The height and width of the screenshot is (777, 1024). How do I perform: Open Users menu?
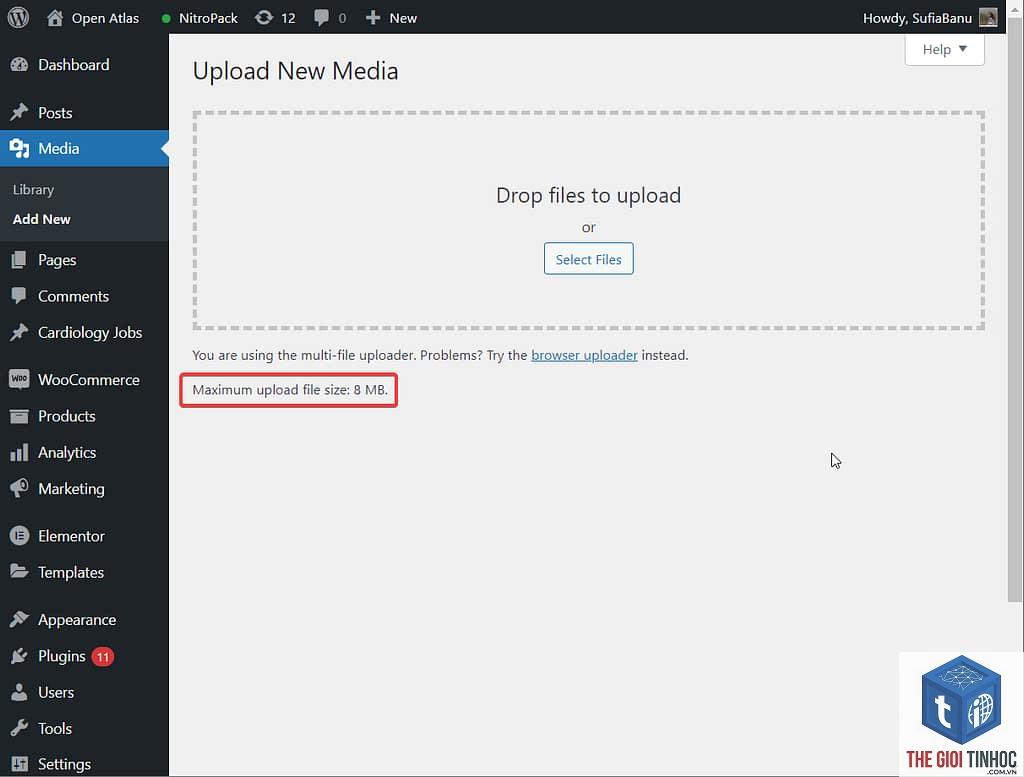click(x=56, y=692)
